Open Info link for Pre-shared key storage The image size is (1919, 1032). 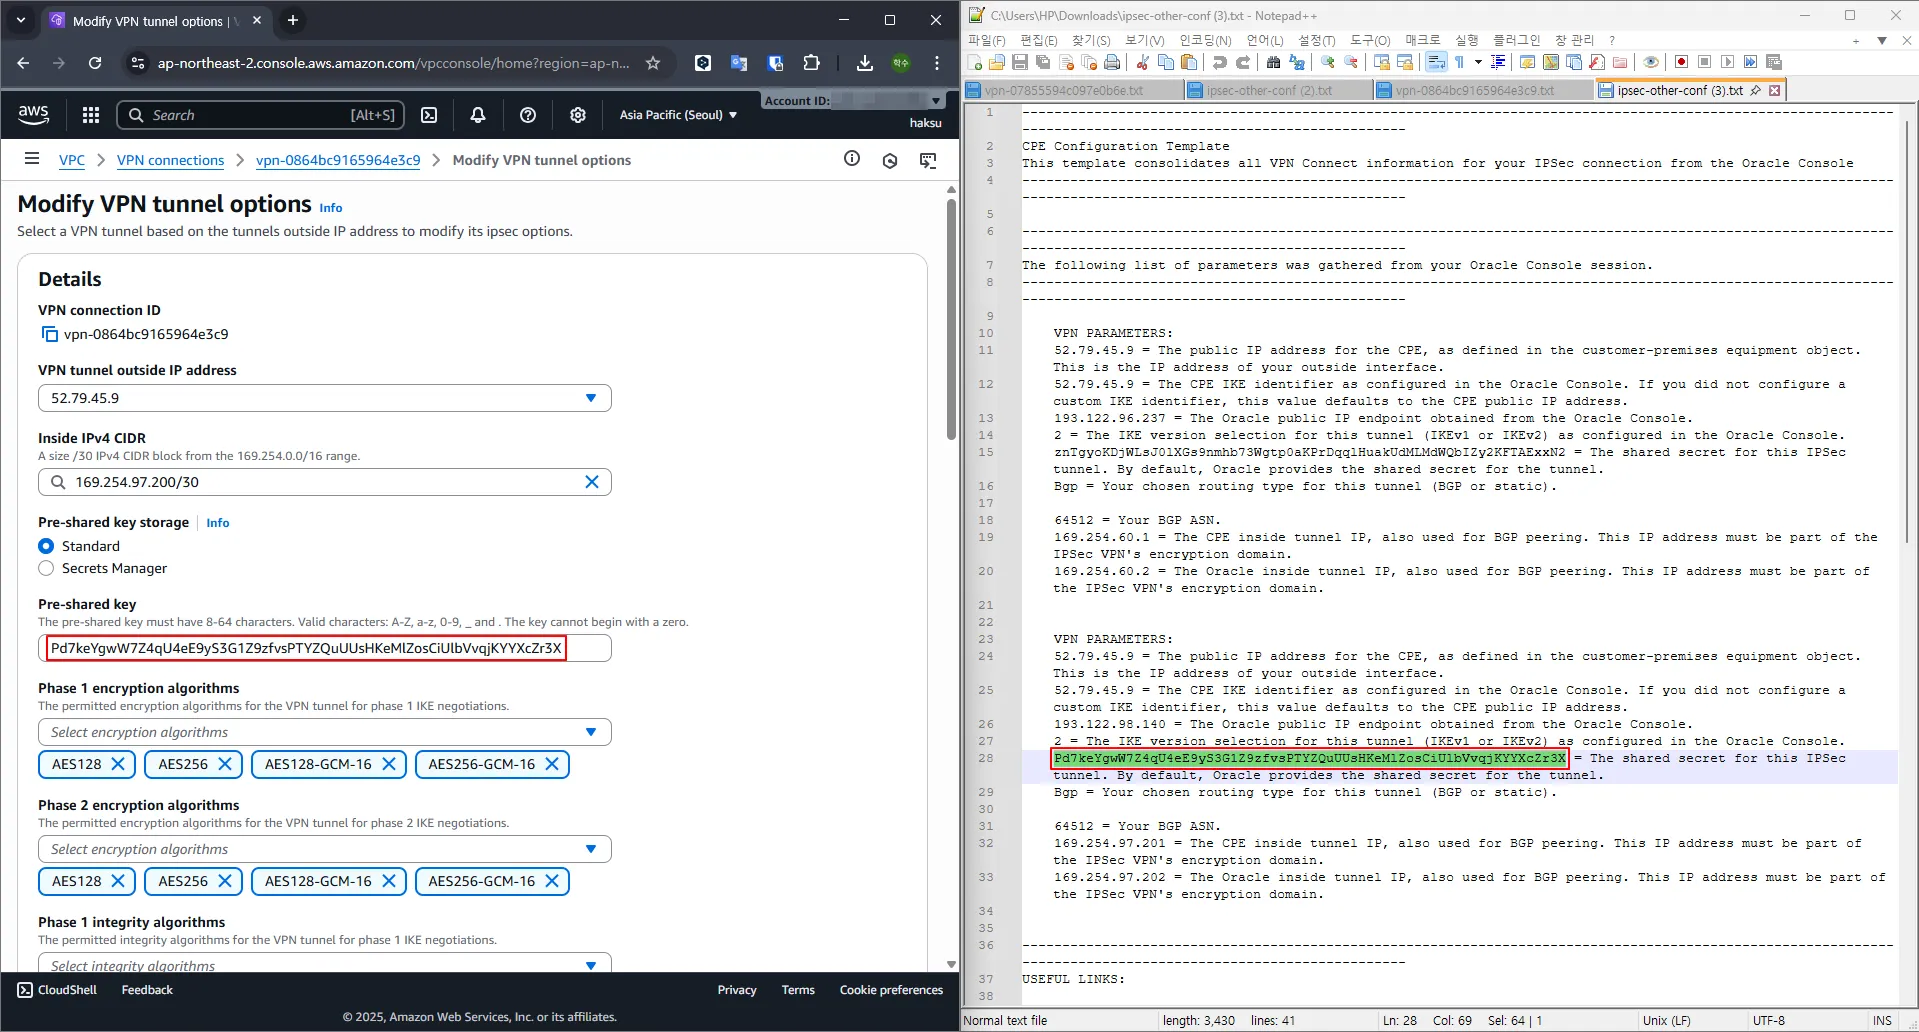pyautogui.click(x=218, y=523)
